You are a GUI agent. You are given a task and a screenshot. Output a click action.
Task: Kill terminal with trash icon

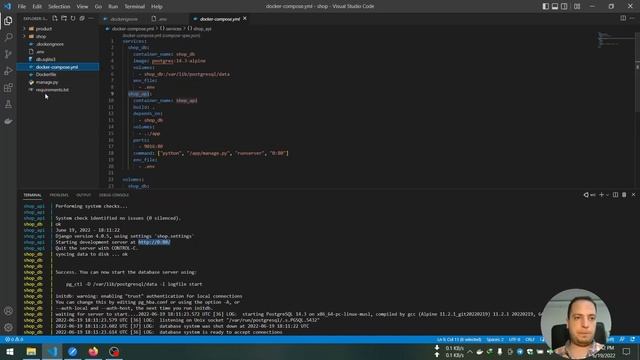click(624, 195)
